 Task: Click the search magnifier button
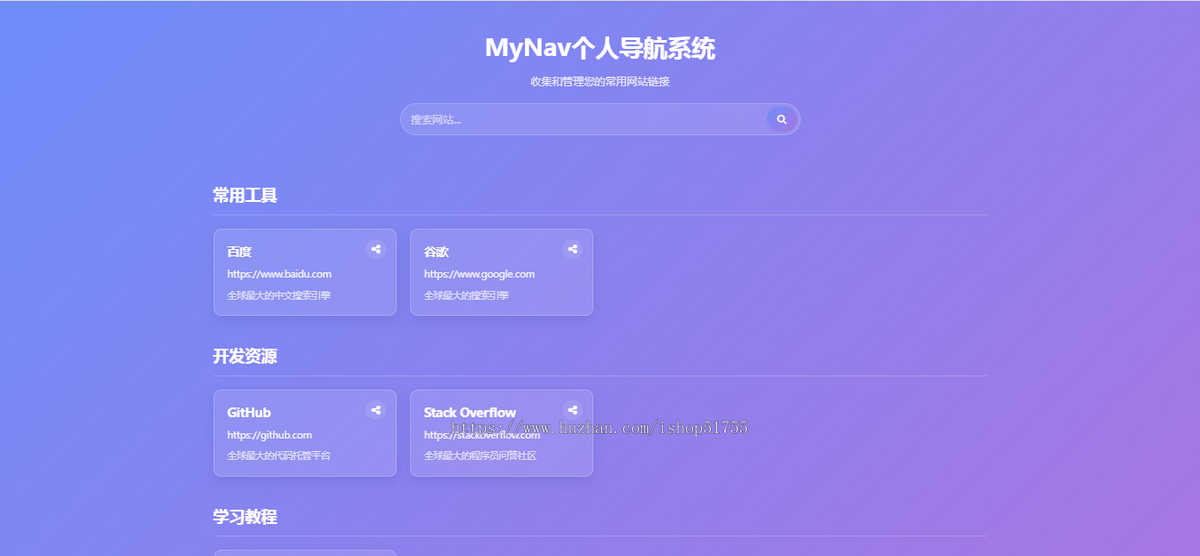click(782, 119)
